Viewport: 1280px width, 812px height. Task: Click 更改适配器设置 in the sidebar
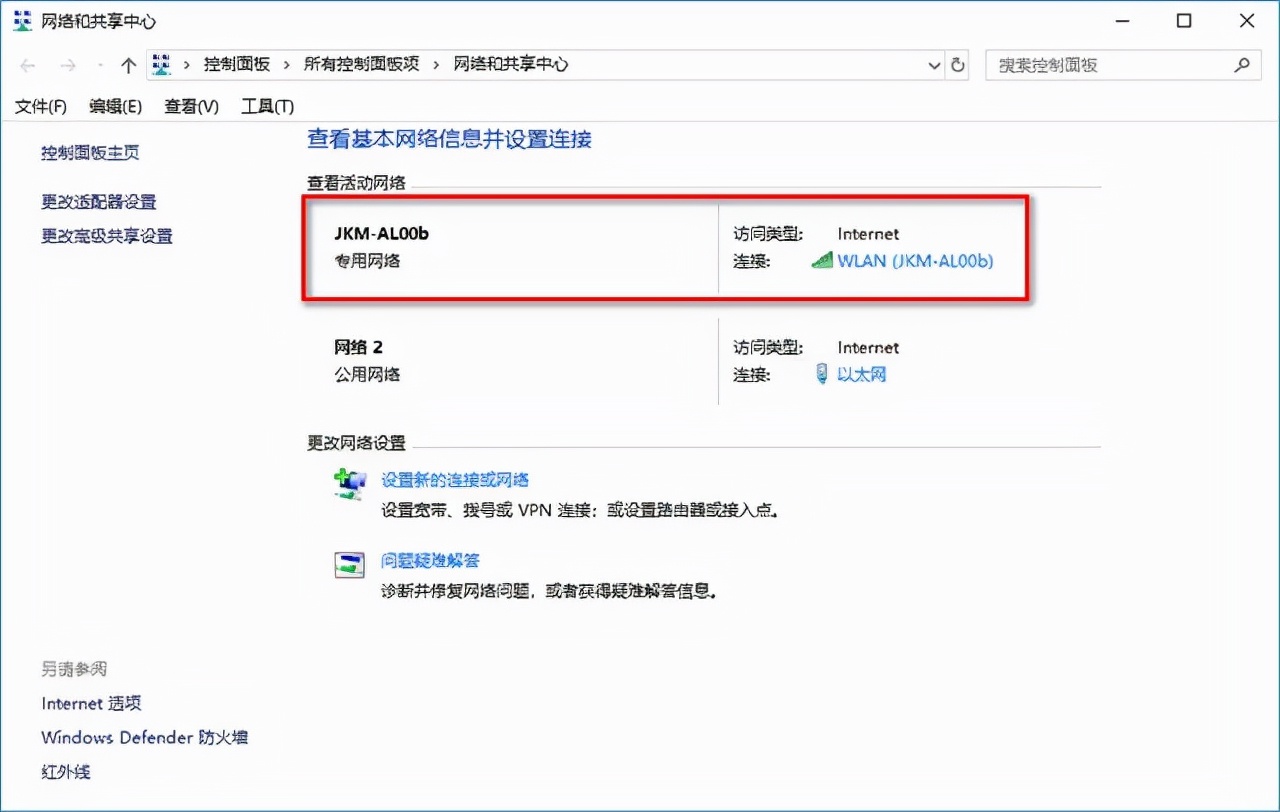point(97,201)
